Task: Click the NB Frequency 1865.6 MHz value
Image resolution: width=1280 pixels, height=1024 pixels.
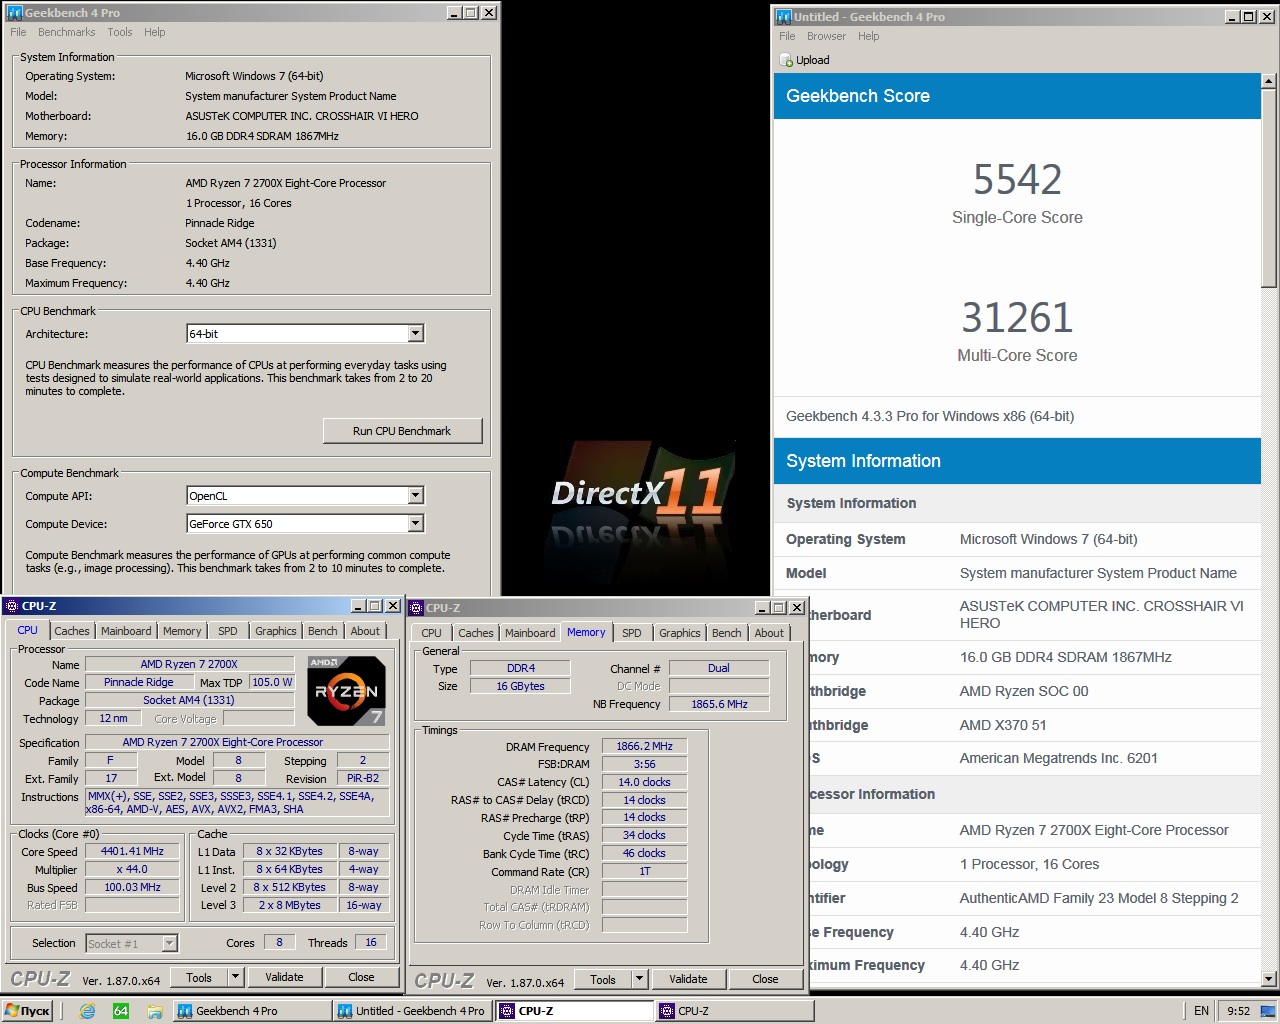Action: 719,704
